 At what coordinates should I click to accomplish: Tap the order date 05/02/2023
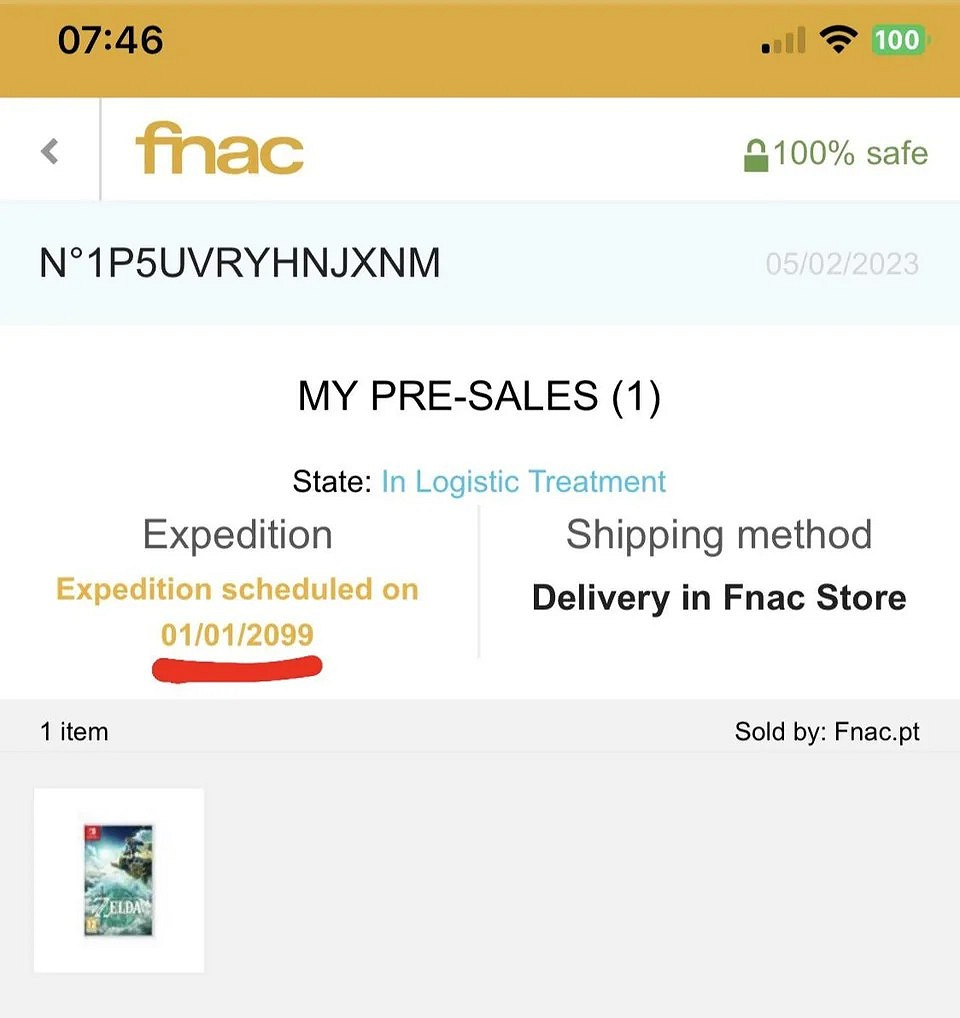(841, 264)
